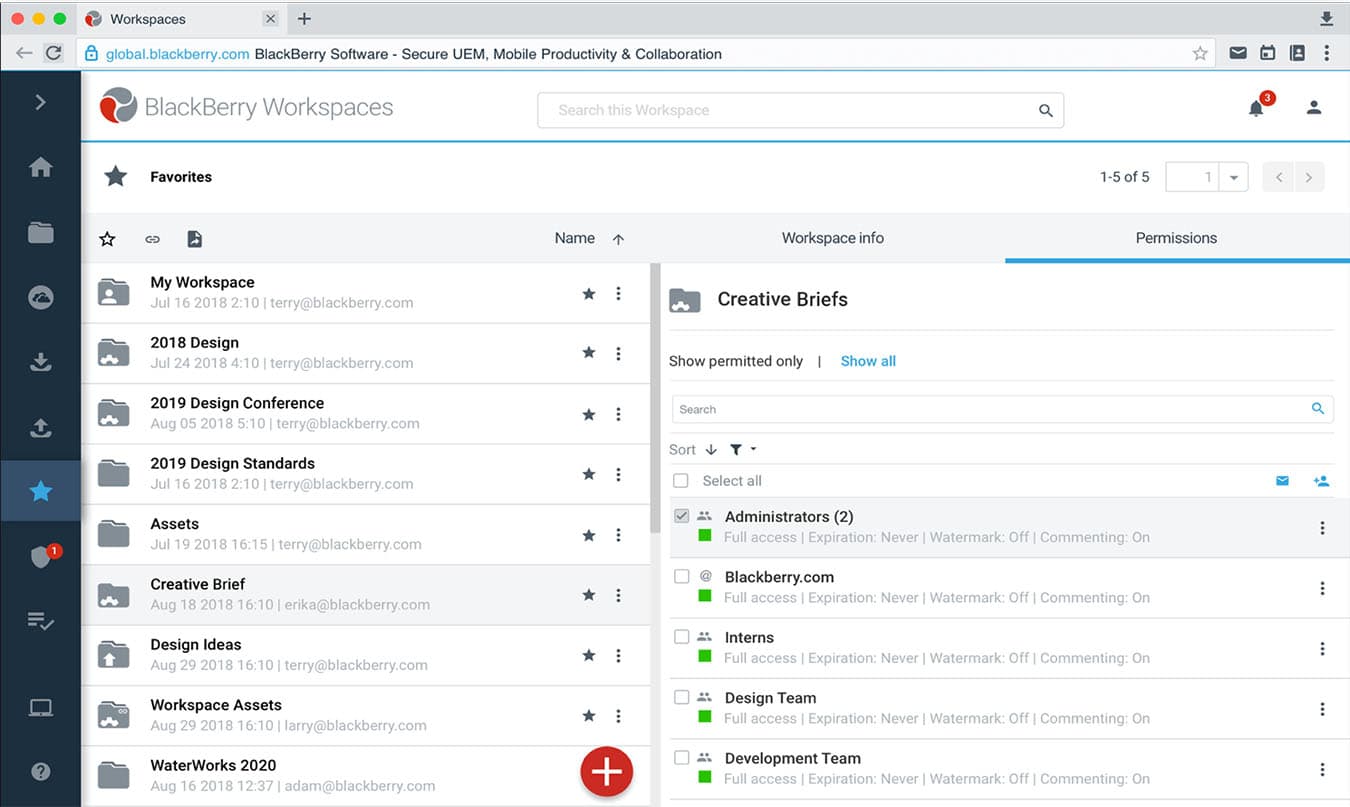Open more options for My Workspace row
Screen dimensions: 1350x807
[x=618, y=293]
